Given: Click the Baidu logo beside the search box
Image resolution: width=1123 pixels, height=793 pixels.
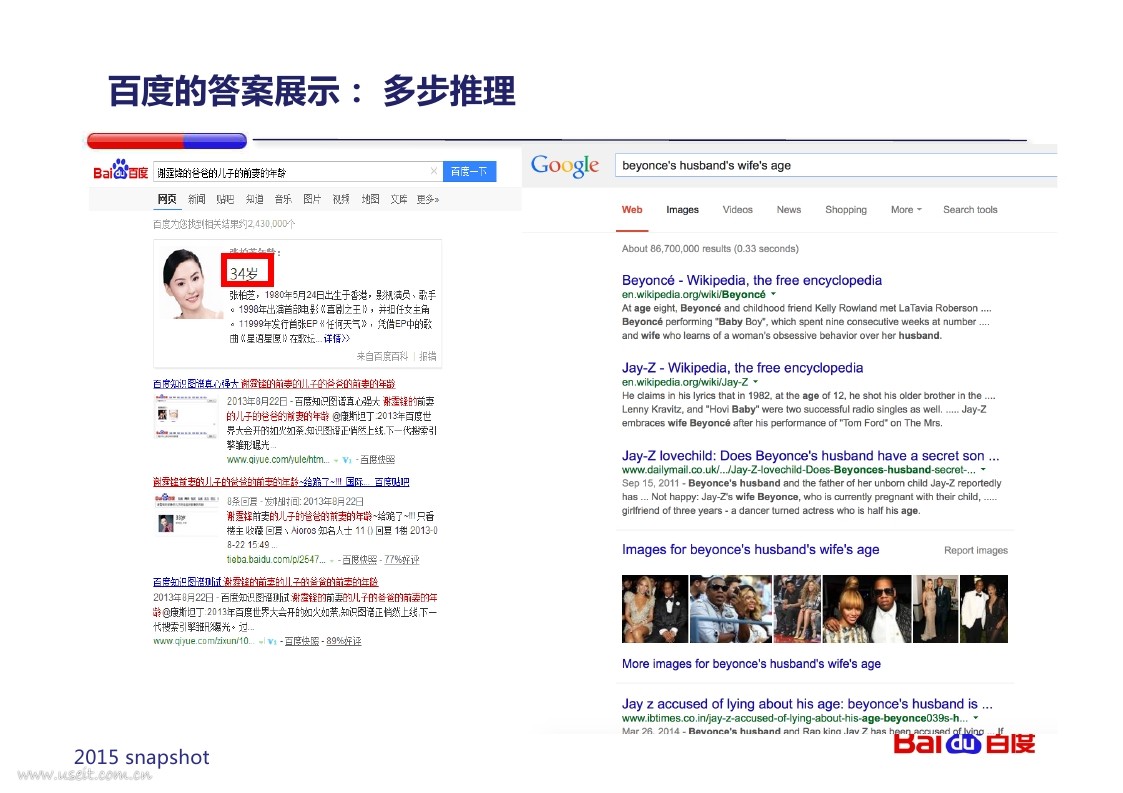Looking at the screenshot, I should point(120,170).
